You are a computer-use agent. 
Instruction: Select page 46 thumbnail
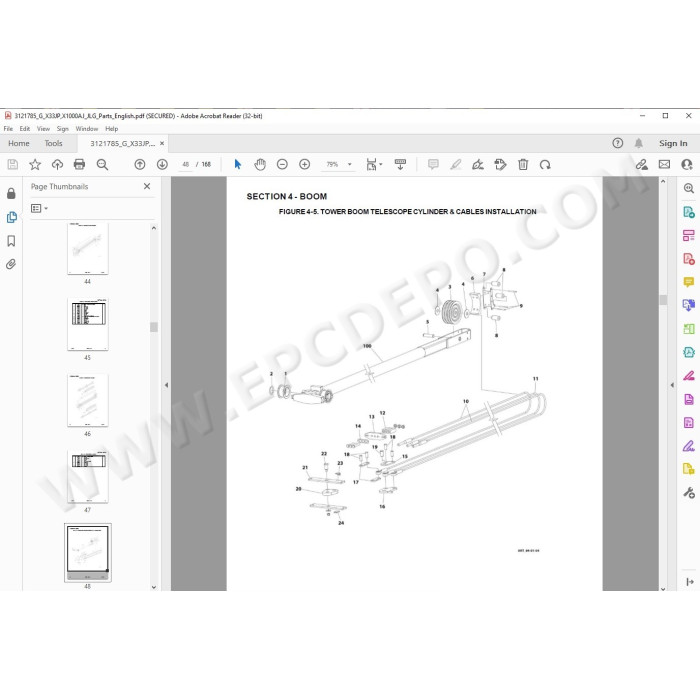(x=88, y=400)
